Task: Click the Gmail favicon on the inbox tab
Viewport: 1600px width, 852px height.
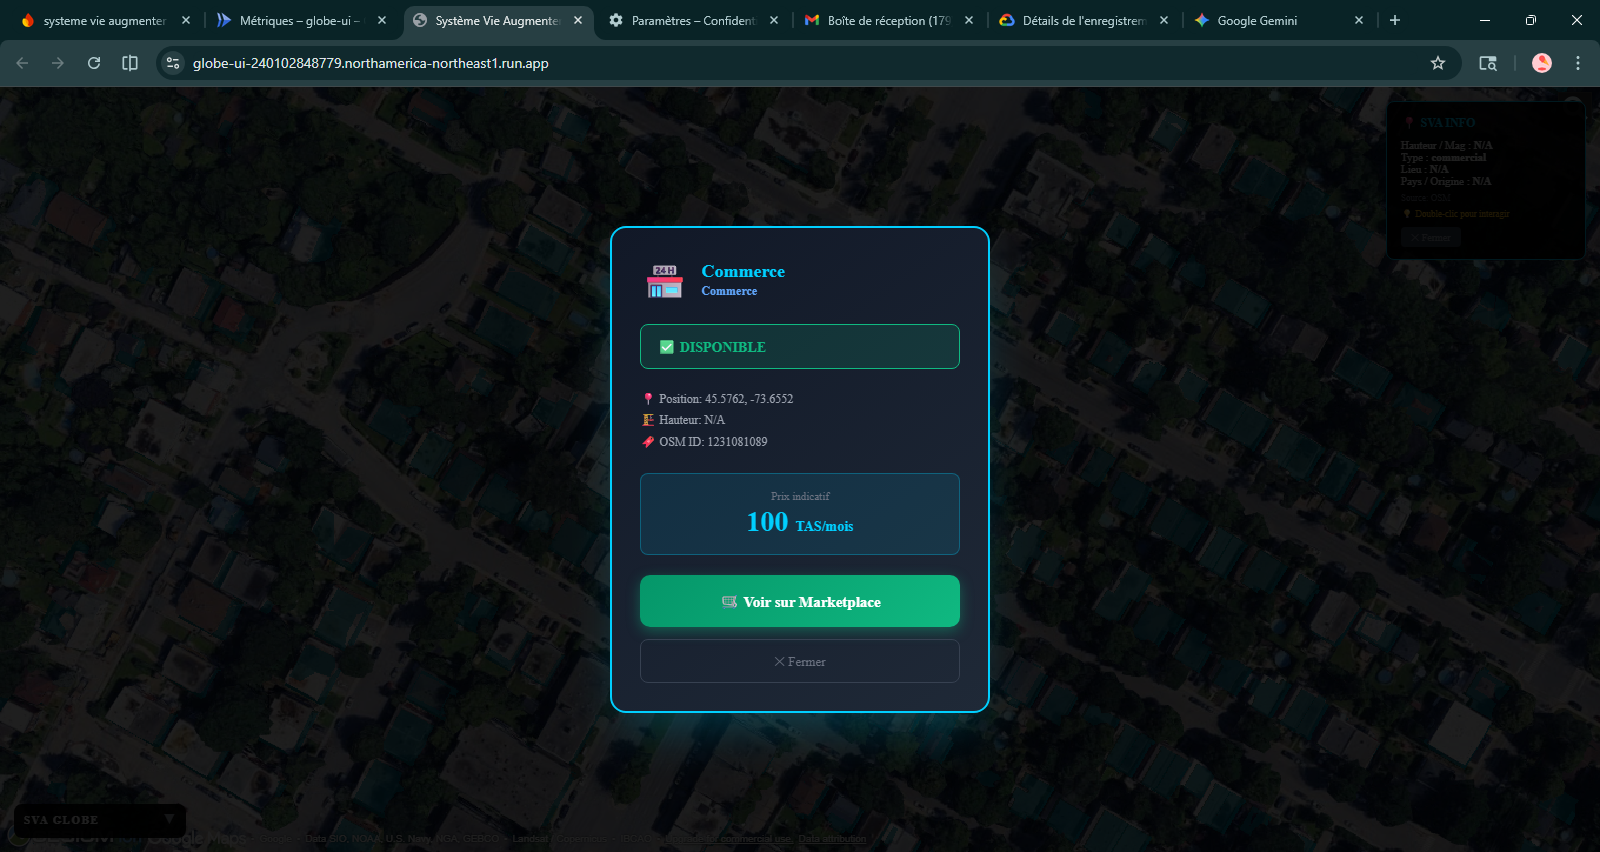Action: (812, 20)
